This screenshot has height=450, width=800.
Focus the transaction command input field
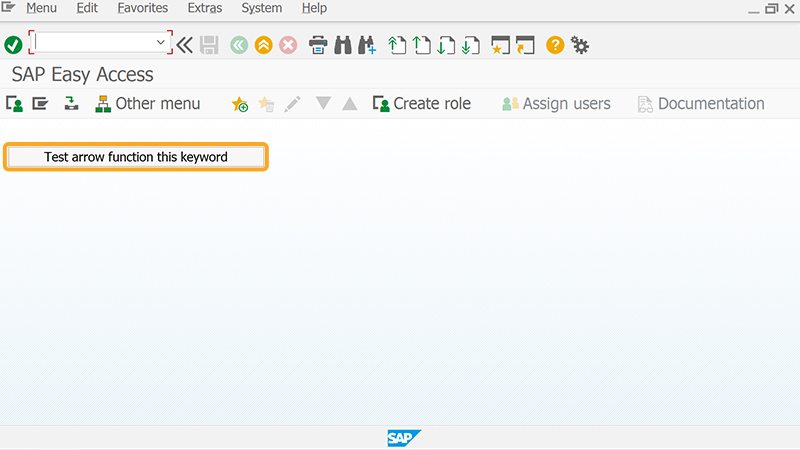[95, 42]
